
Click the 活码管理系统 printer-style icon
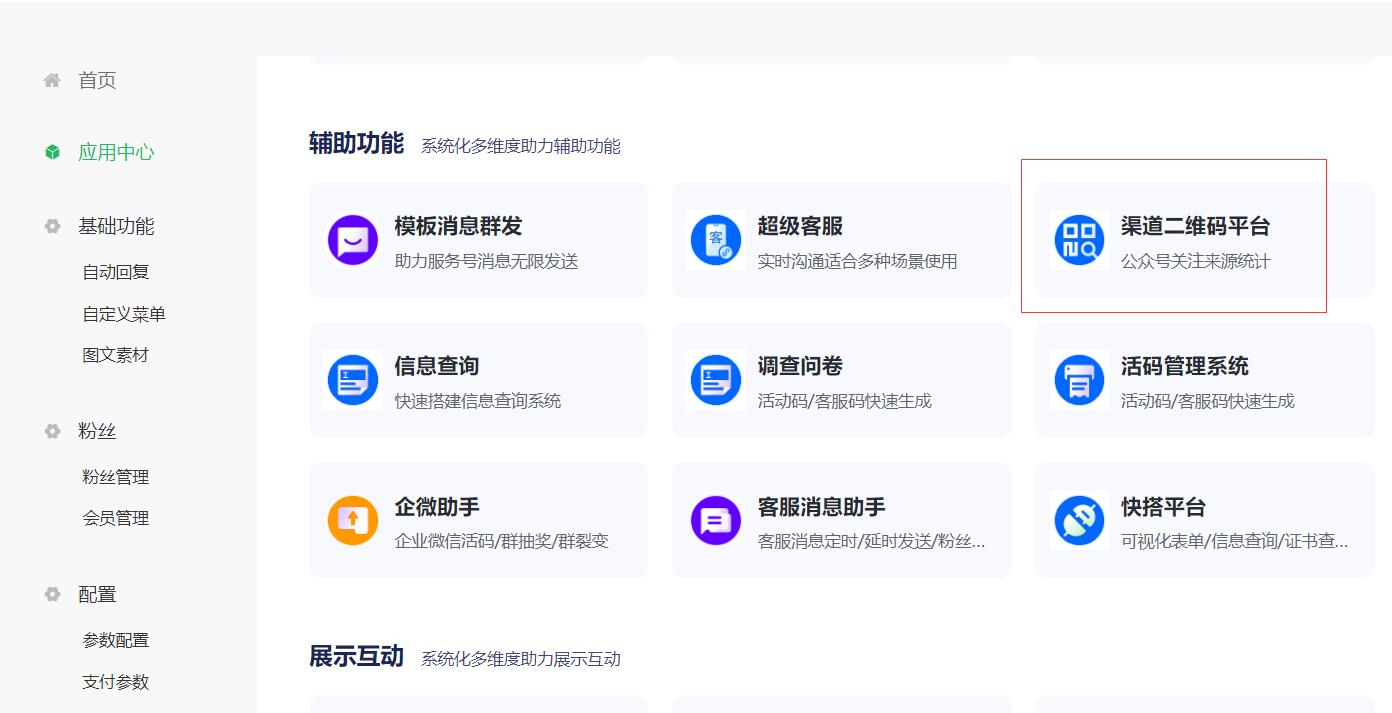click(1078, 380)
